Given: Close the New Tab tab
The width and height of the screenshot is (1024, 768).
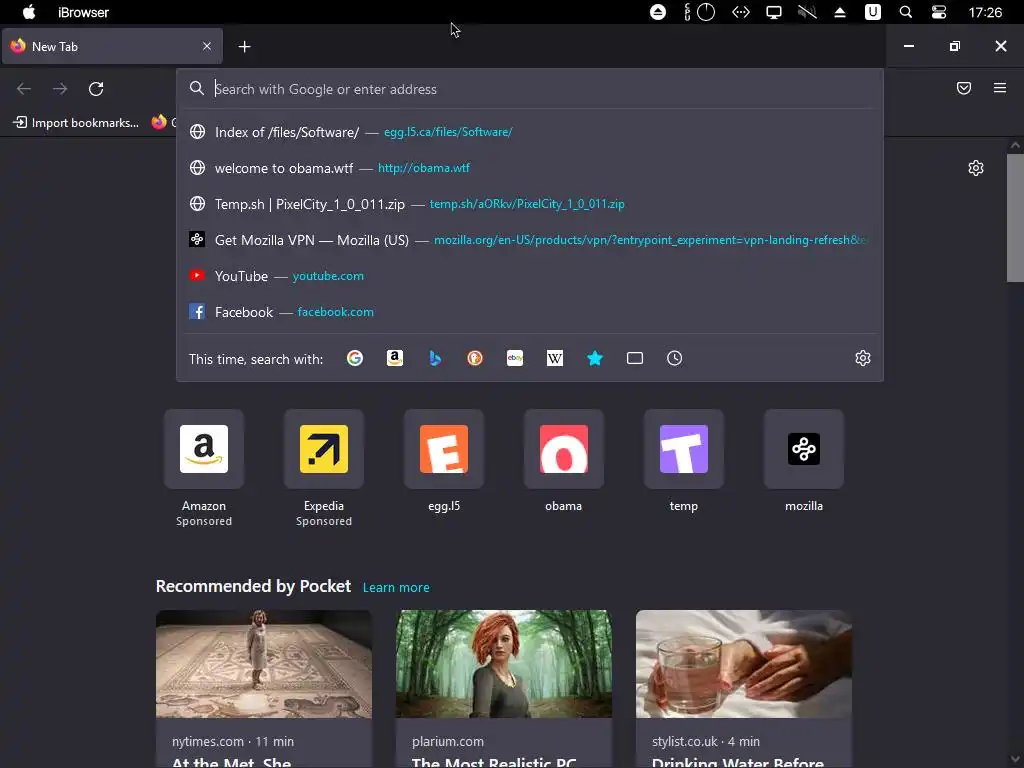Looking at the screenshot, I should tap(206, 46).
